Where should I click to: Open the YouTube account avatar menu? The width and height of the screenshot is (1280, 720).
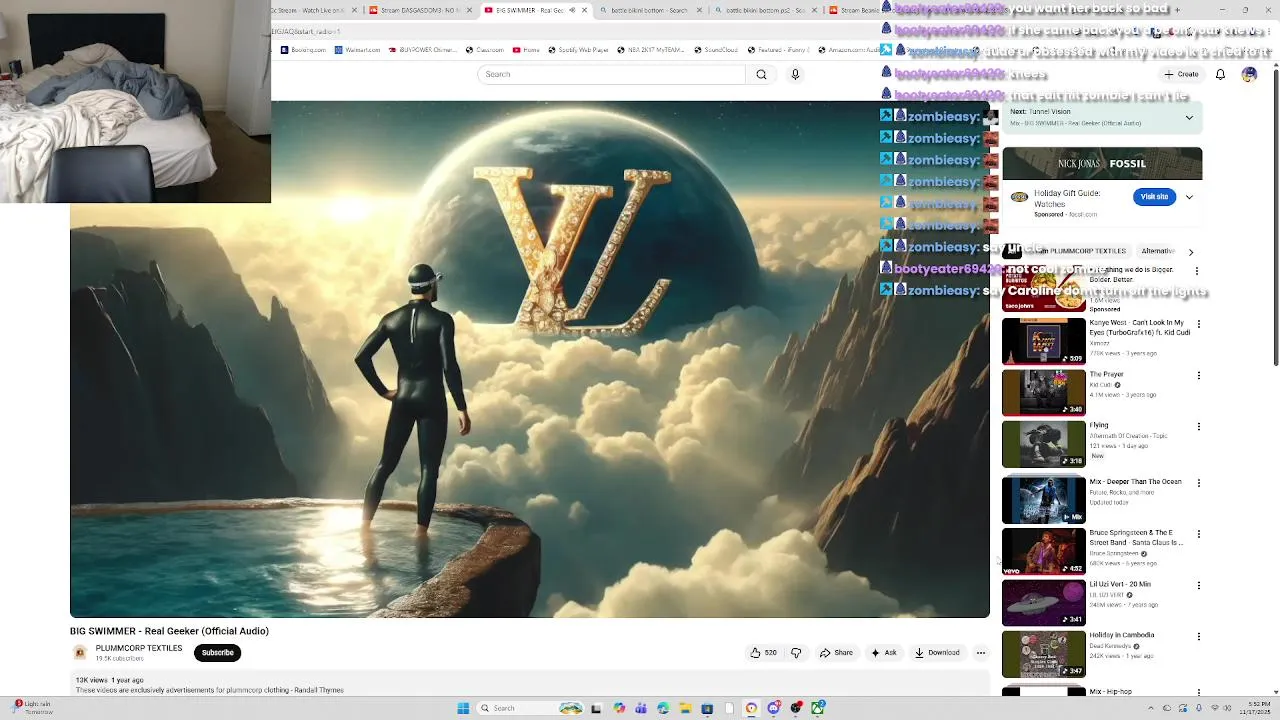click(x=1249, y=74)
